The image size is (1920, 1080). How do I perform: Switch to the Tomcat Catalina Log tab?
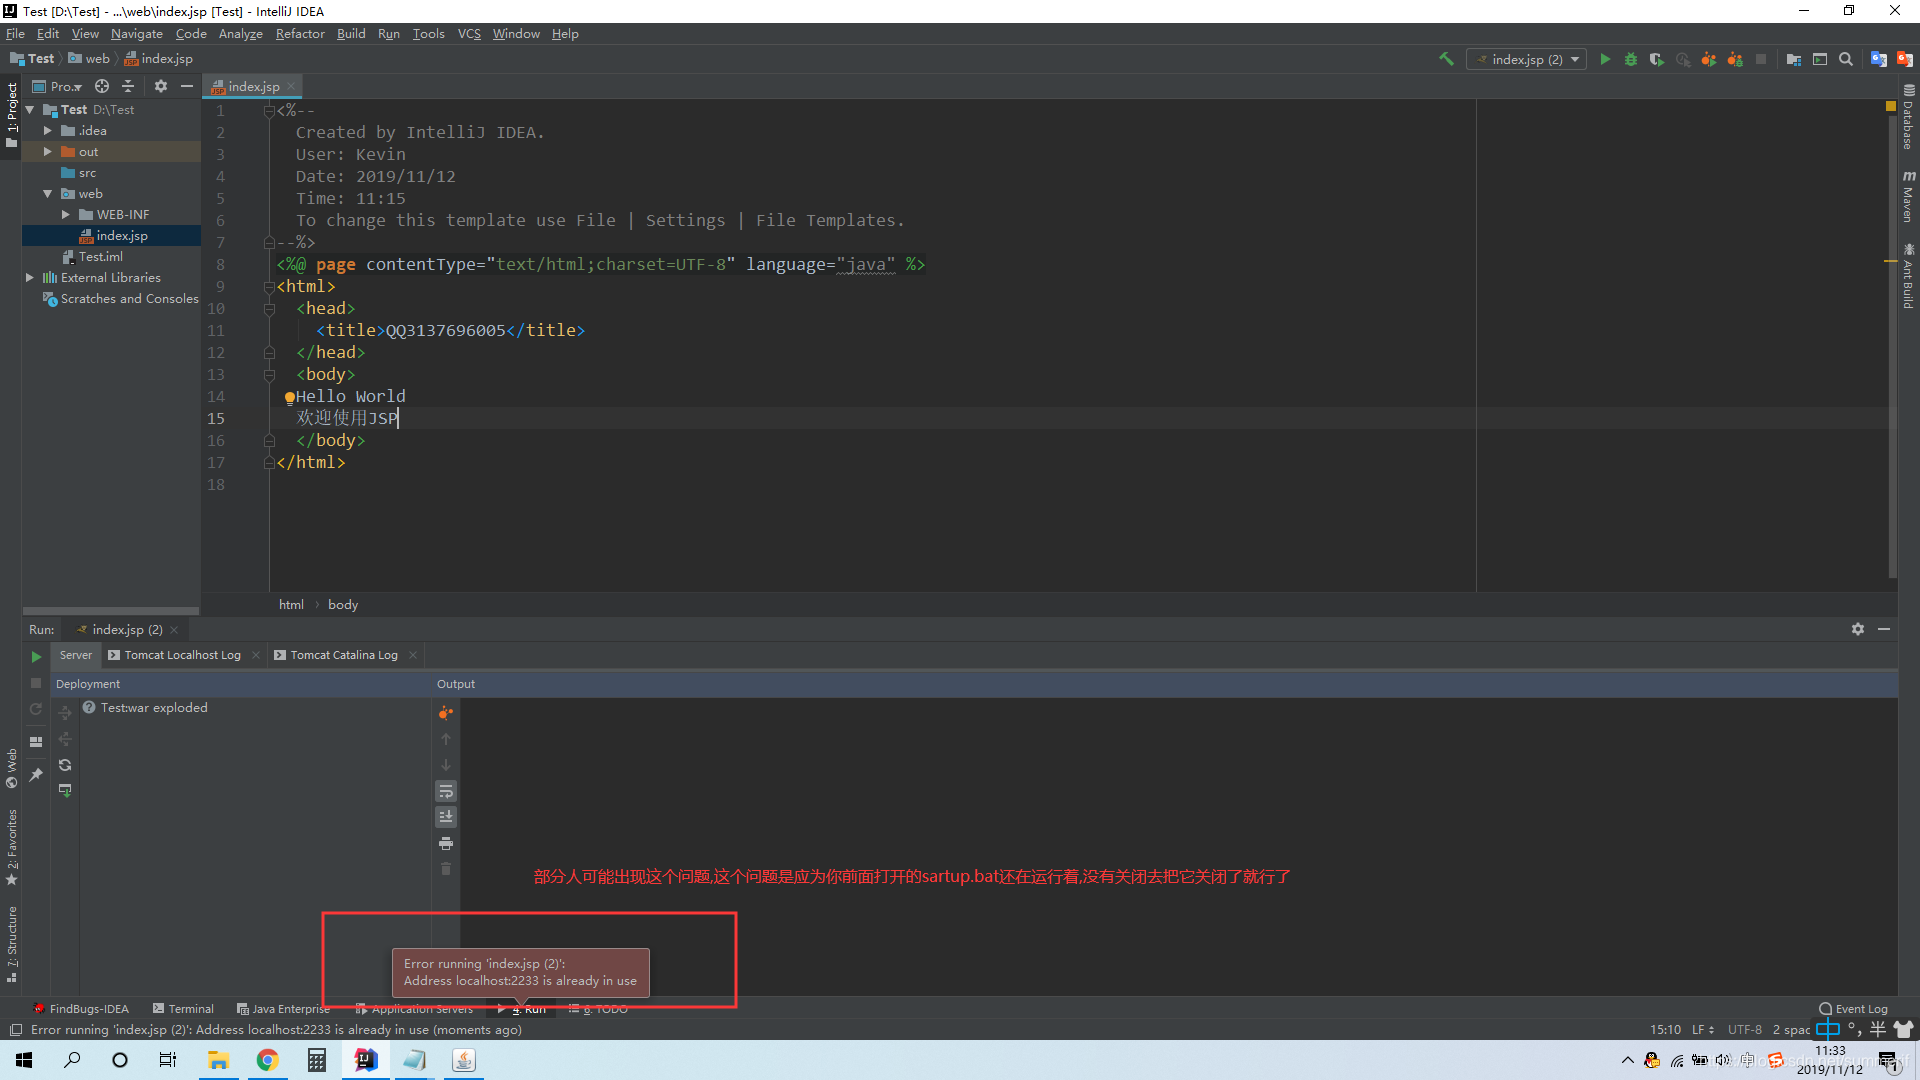pos(342,653)
